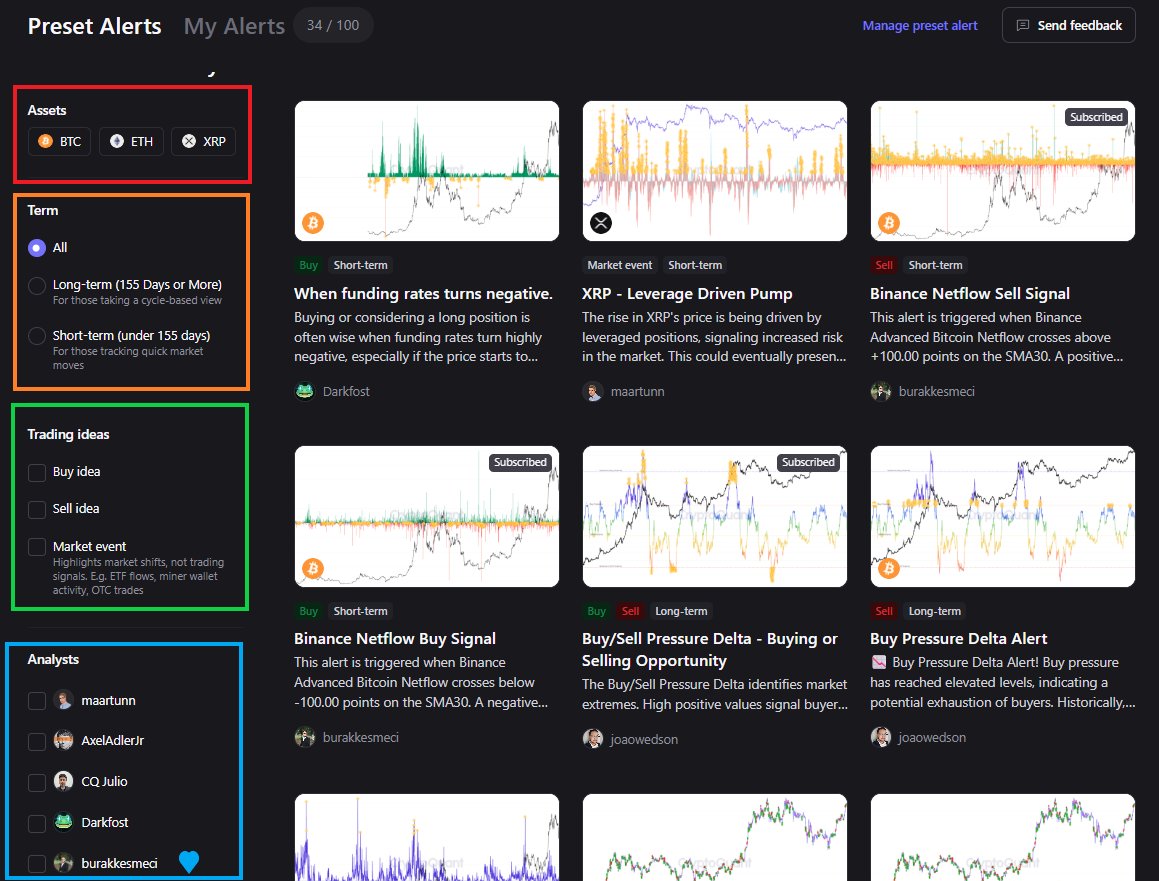This screenshot has height=881, width=1159.
Task: Filter alerts by XRP asset
Action: (x=203, y=141)
